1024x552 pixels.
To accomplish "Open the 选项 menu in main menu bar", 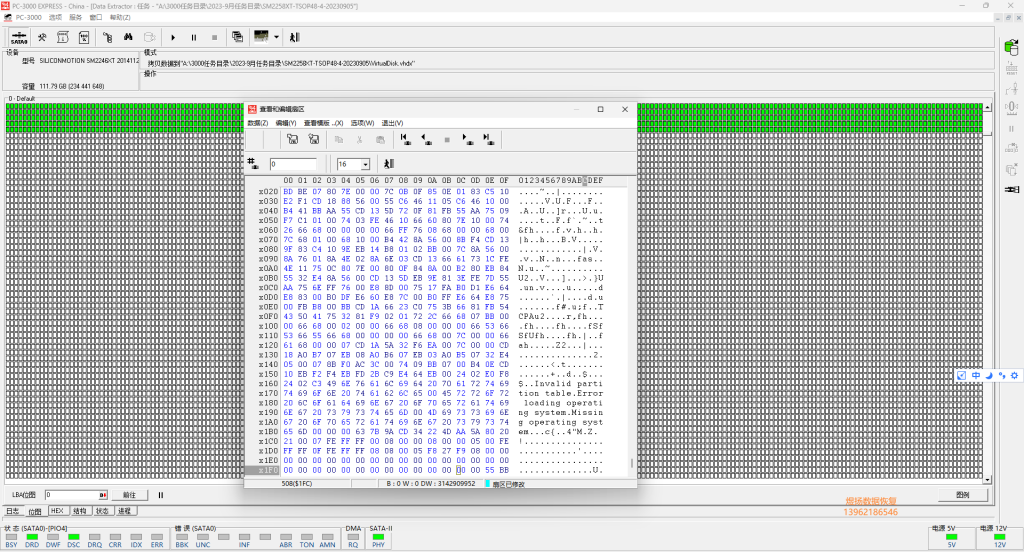I will (x=56, y=18).
